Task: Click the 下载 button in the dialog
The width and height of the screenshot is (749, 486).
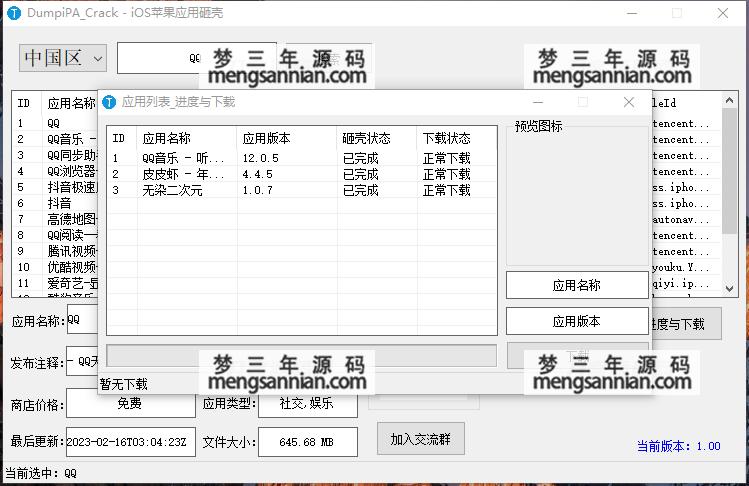Action: [577, 355]
